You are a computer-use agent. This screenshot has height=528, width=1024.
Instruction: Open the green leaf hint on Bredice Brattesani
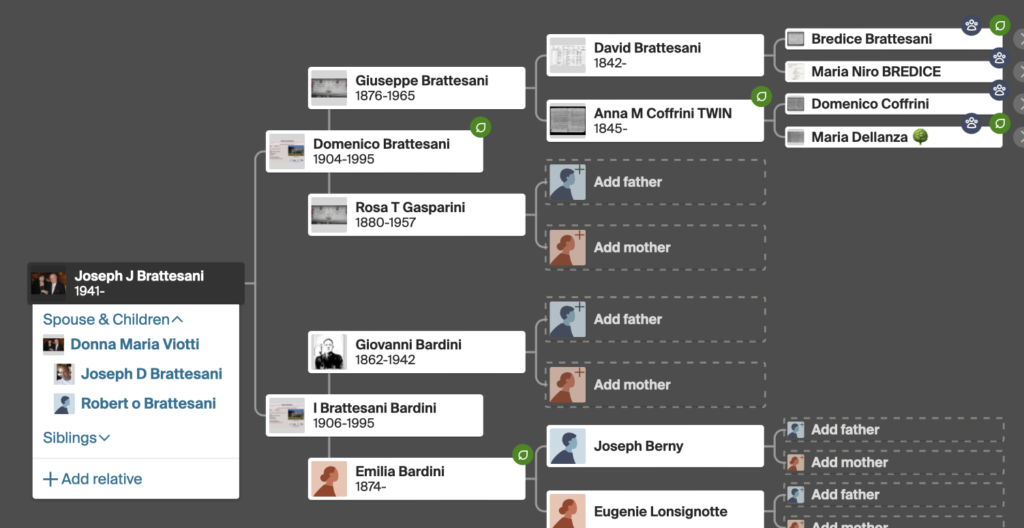click(1000, 25)
